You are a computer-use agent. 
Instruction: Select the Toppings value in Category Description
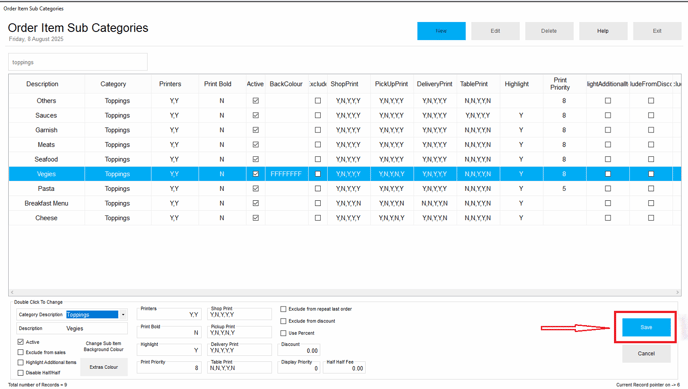tap(92, 314)
